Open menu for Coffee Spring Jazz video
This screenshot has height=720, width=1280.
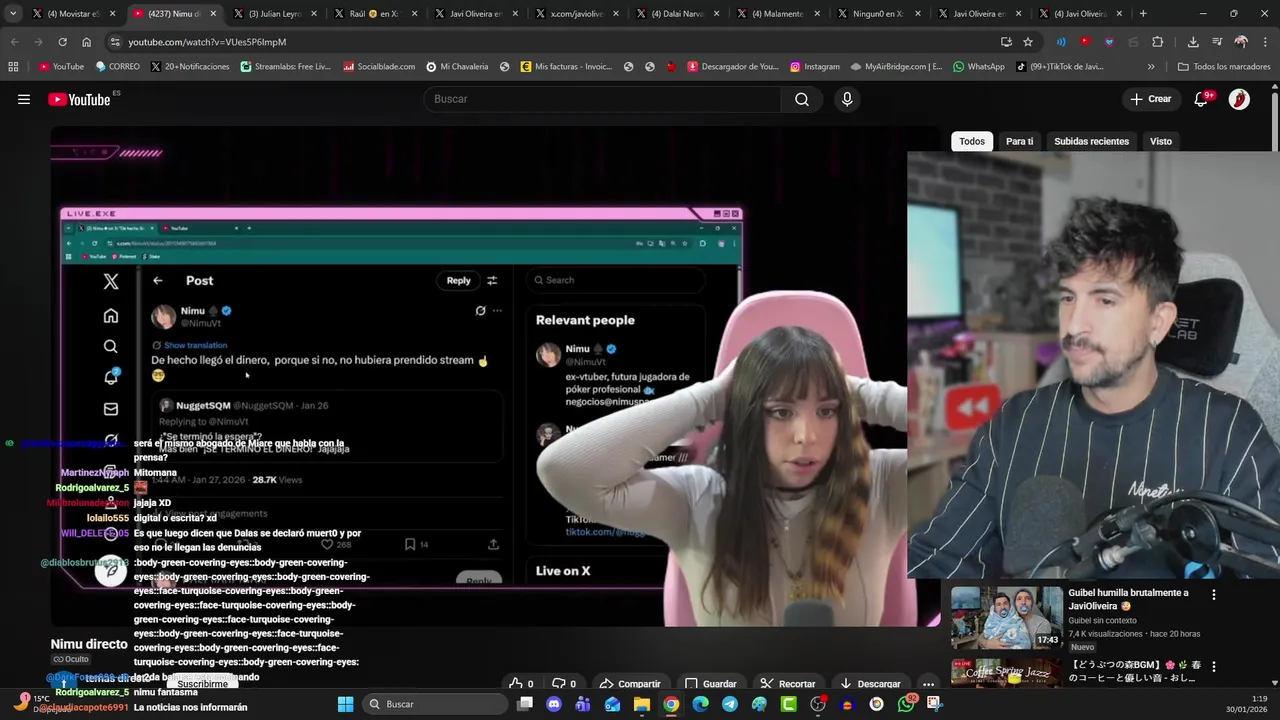click(x=1214, y=666)
